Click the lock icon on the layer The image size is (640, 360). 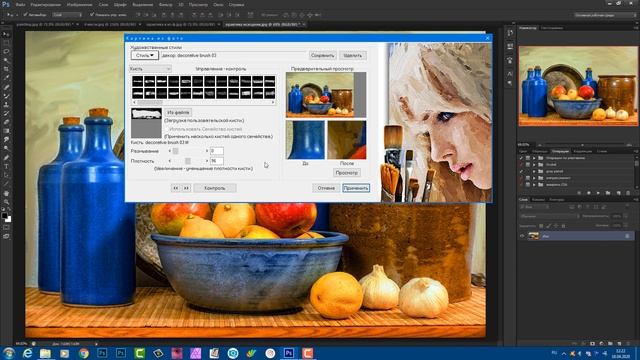627,236
